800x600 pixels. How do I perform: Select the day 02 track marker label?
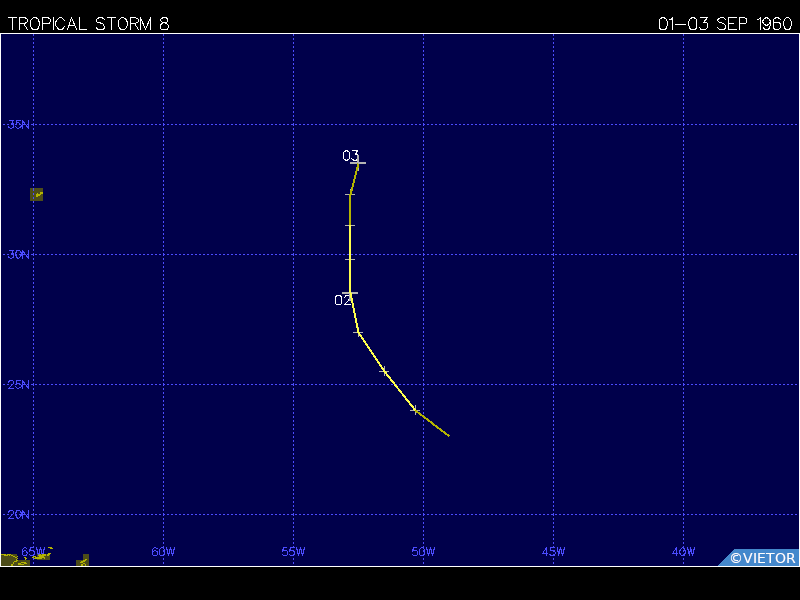[x=342, y=300]
